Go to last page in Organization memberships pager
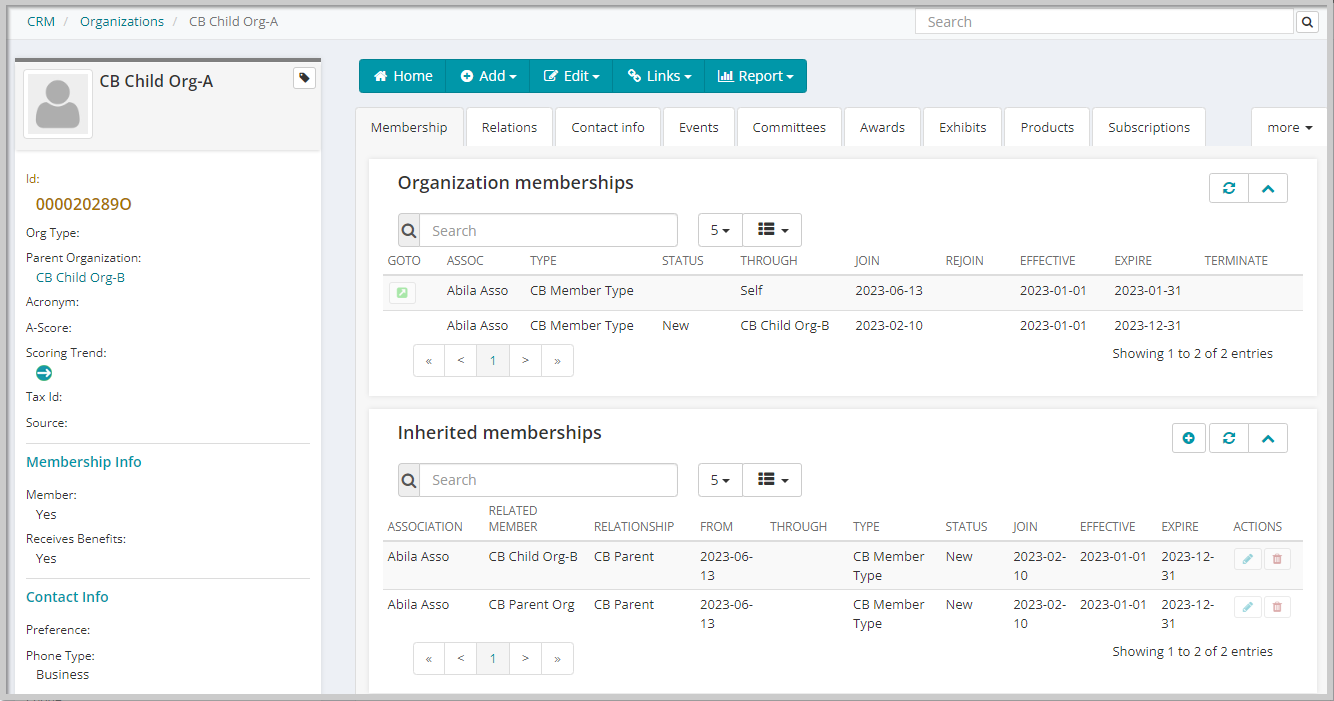Screen dimensions: 1334x701 557,361
